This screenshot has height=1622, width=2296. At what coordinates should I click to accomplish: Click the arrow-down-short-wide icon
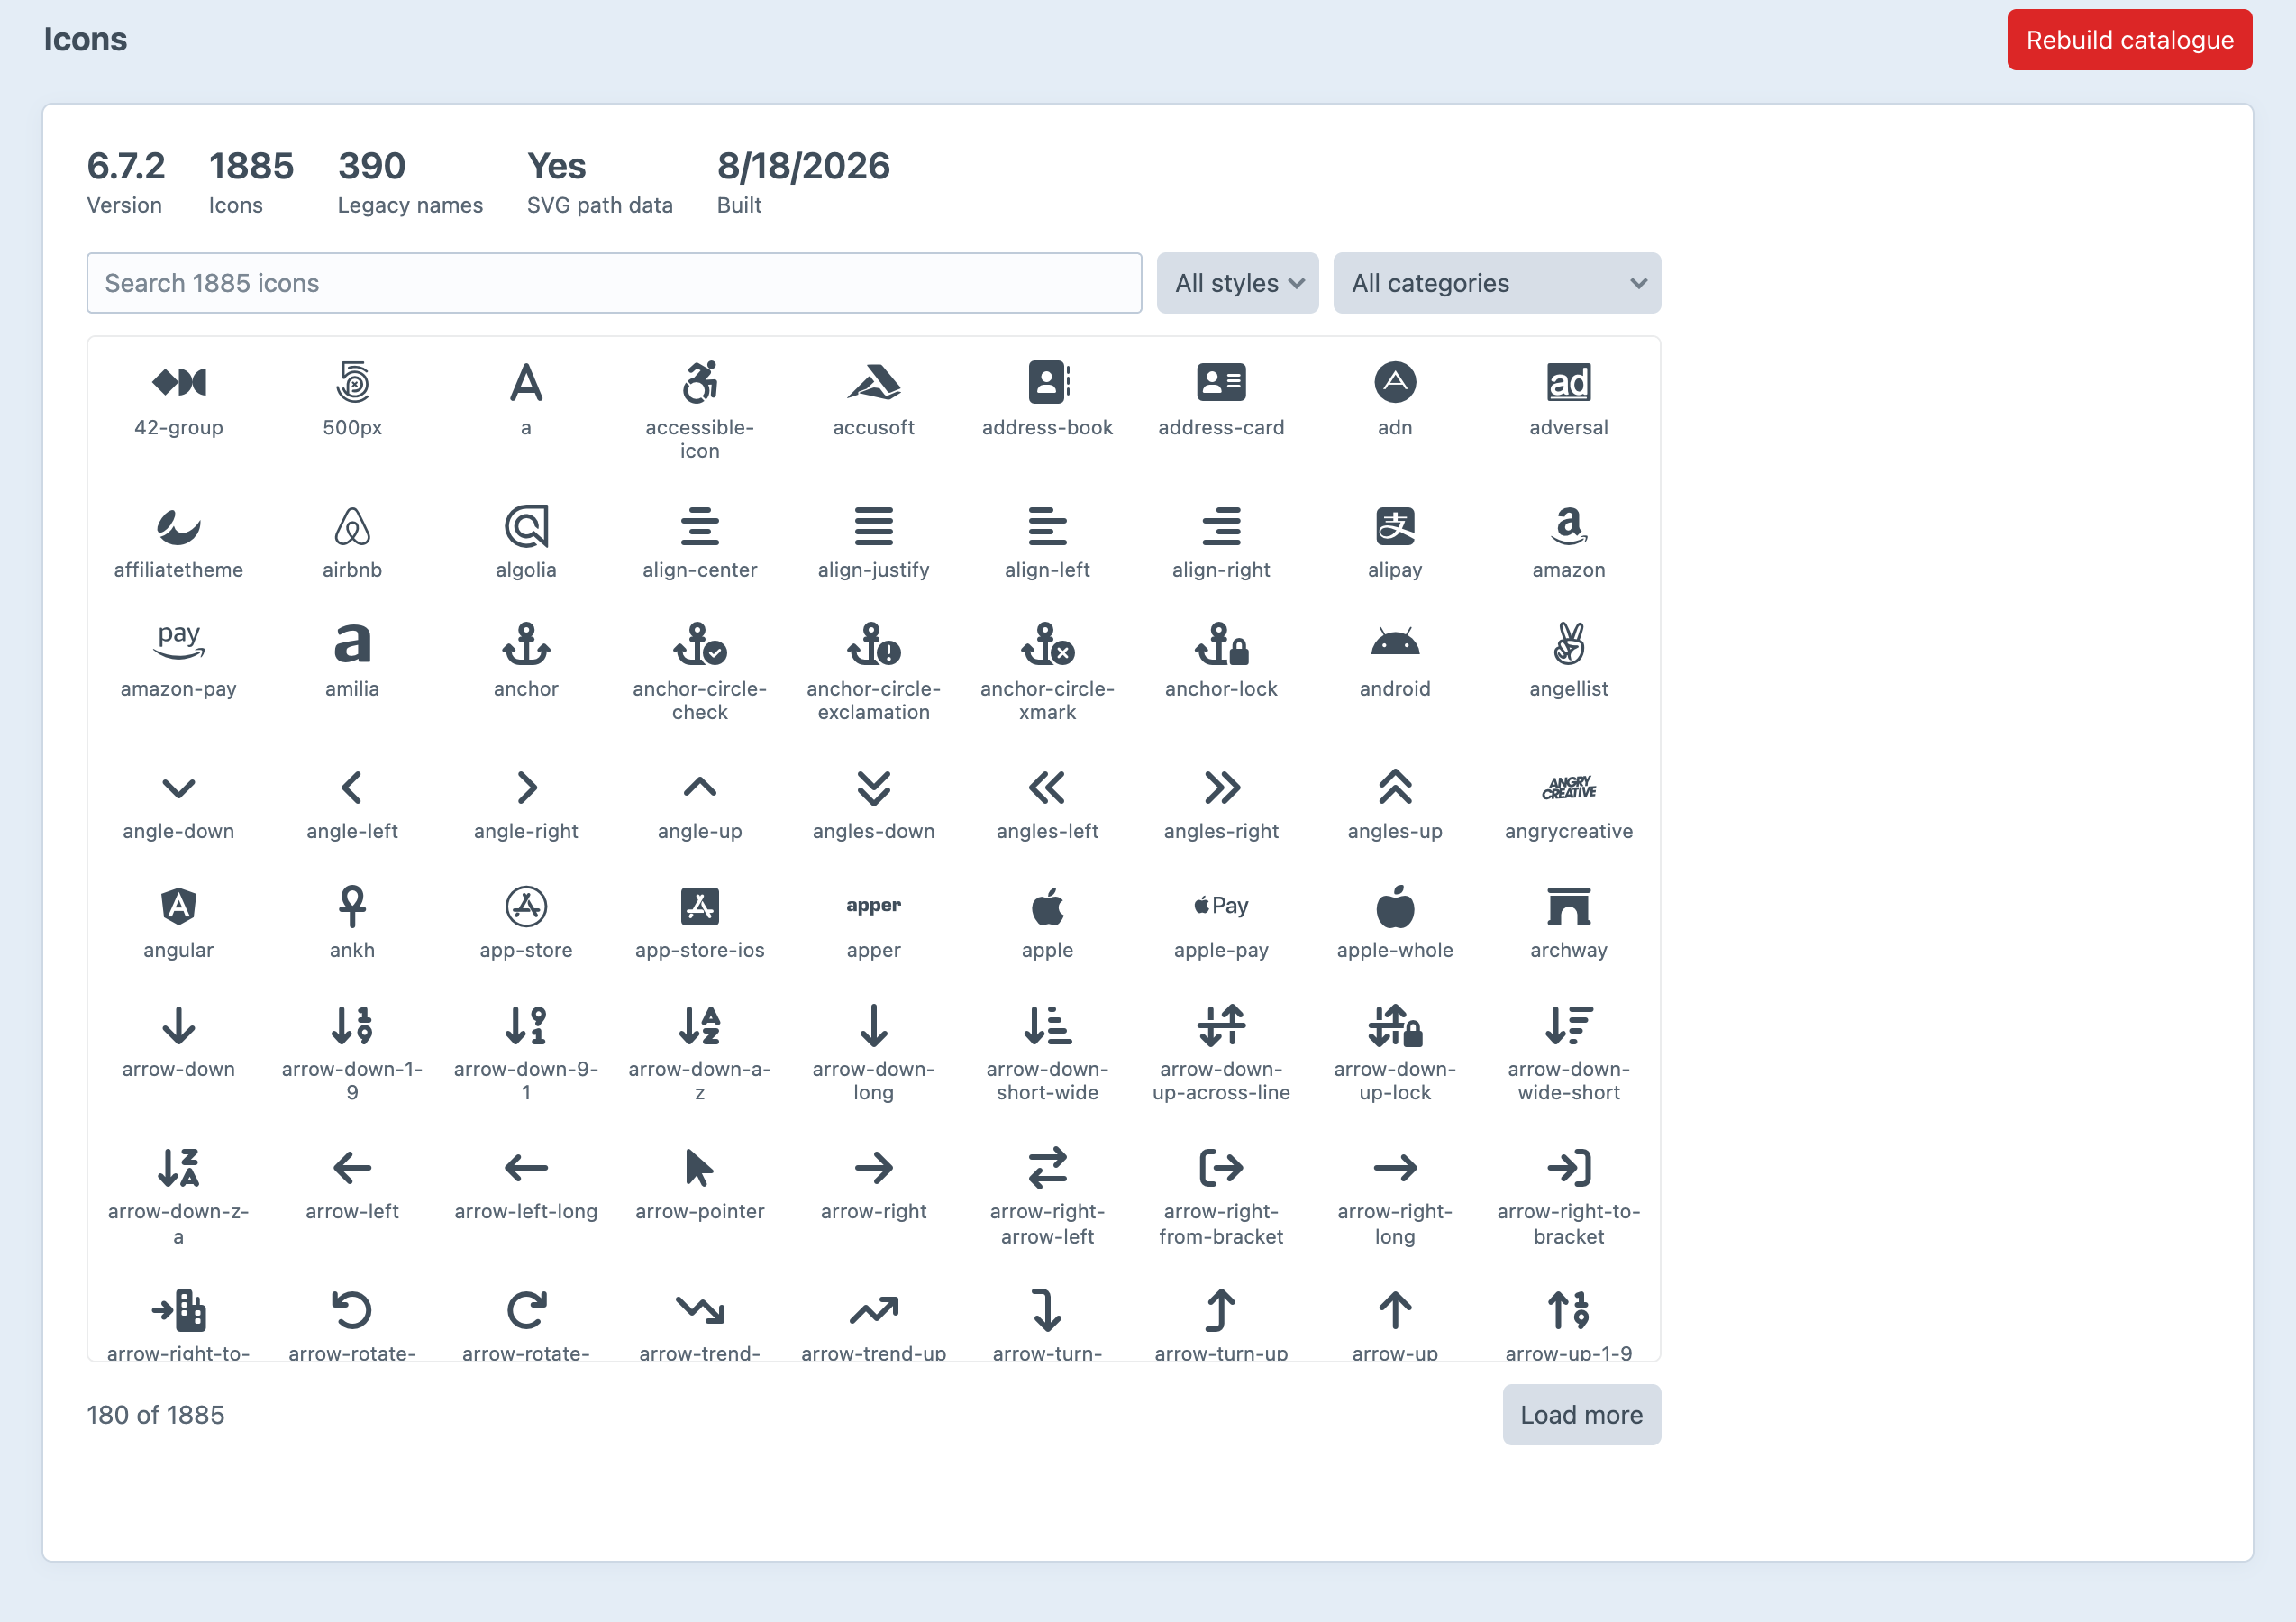point(1047,1026)
